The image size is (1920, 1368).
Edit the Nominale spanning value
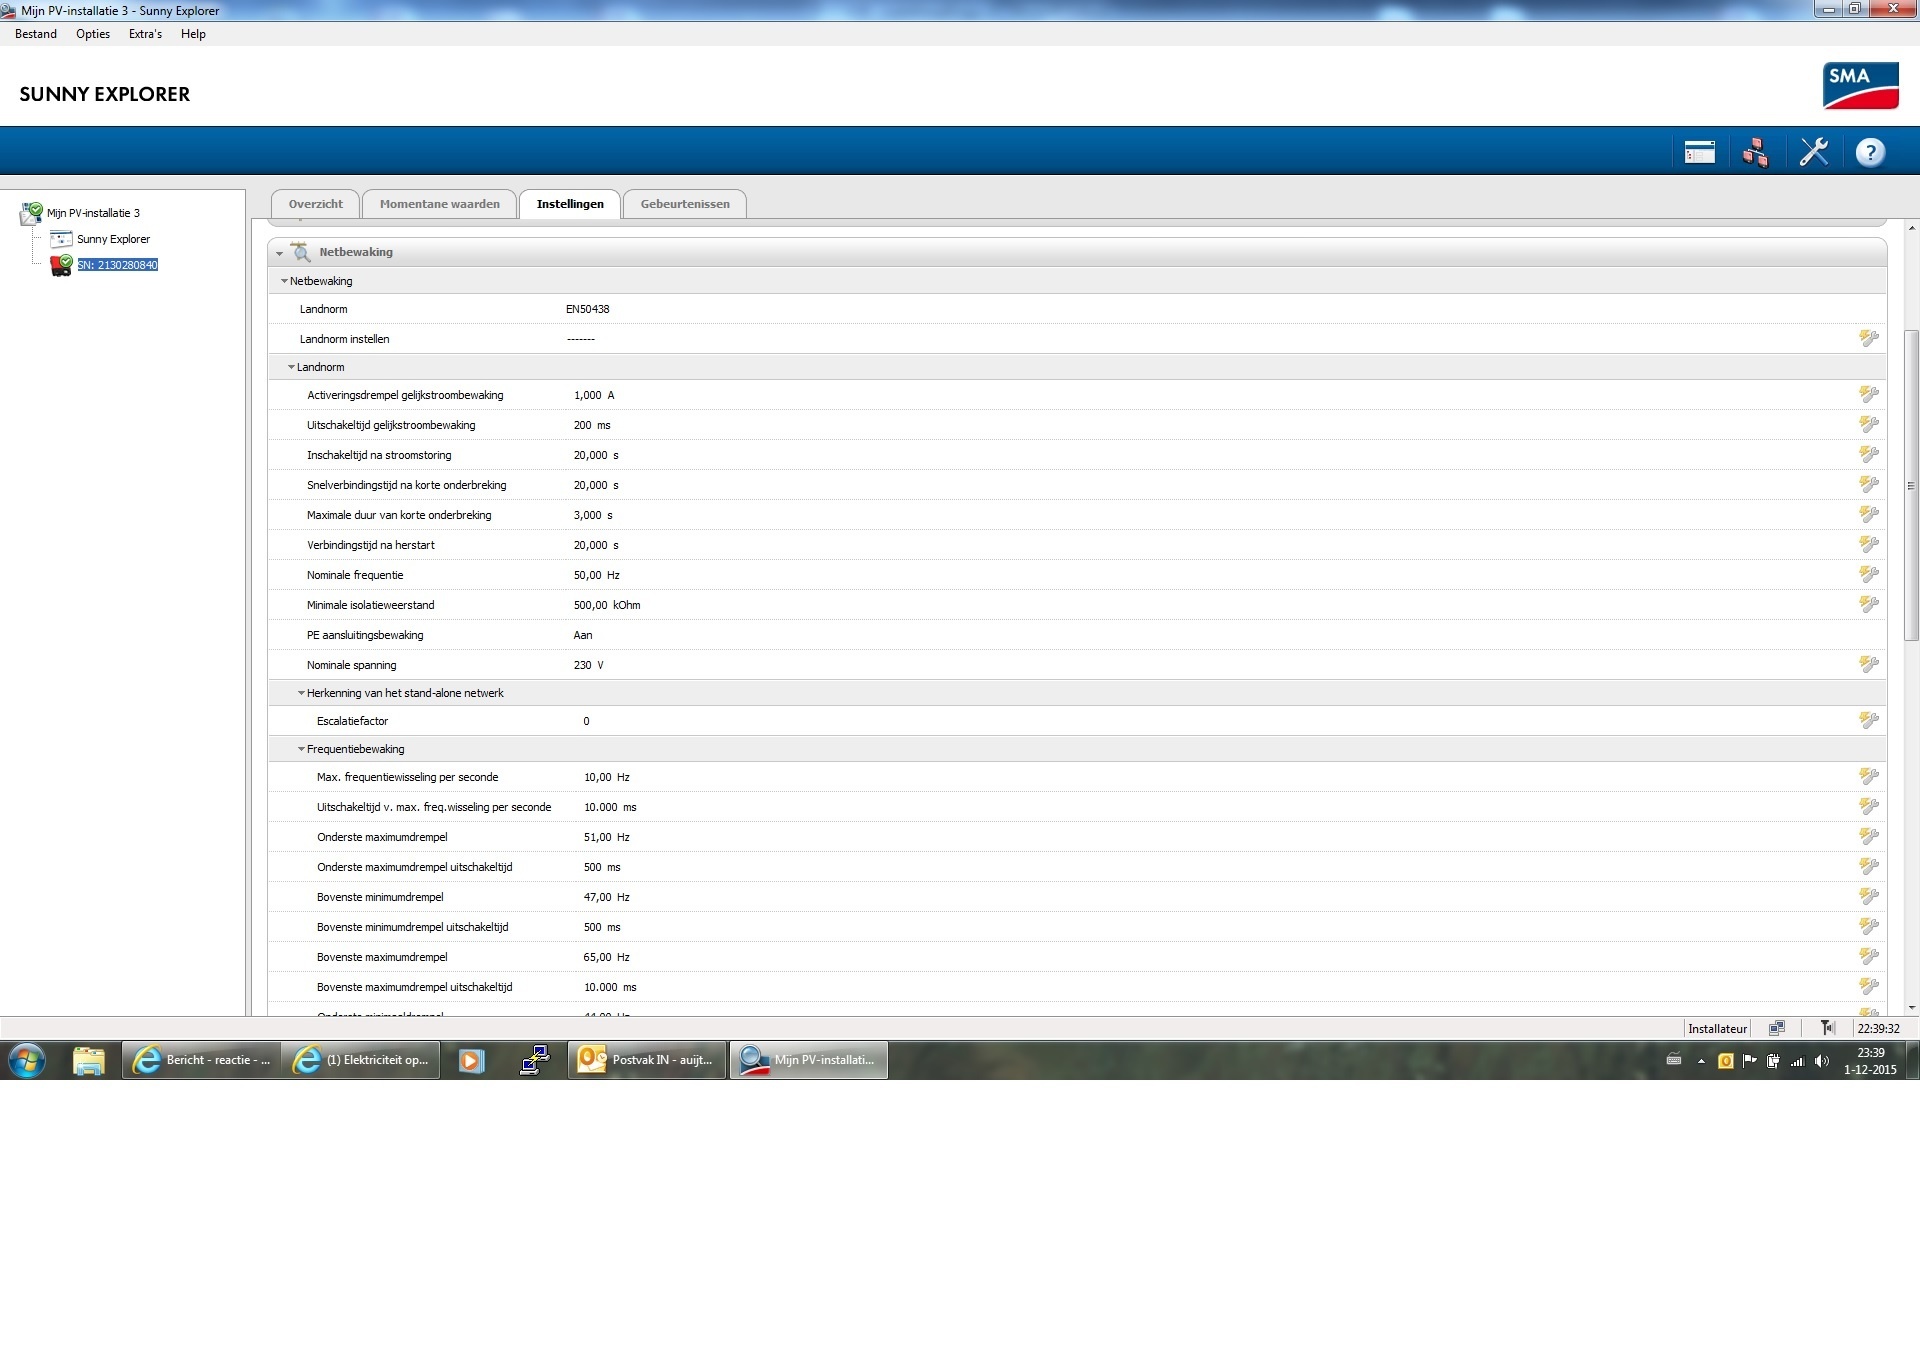[1868, 664]
